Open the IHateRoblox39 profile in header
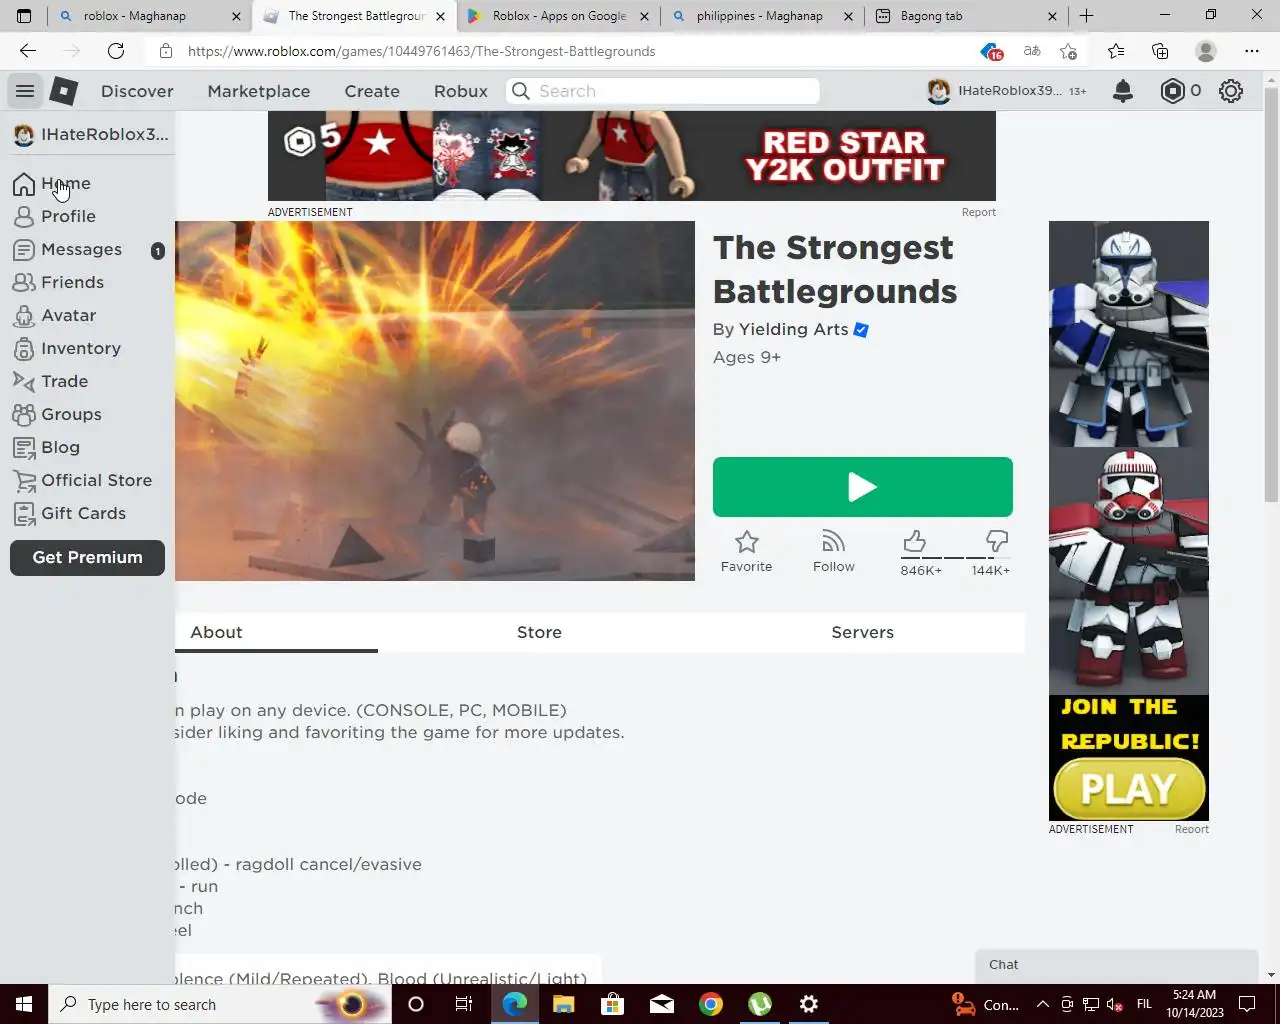 (x=1006, y=91)
